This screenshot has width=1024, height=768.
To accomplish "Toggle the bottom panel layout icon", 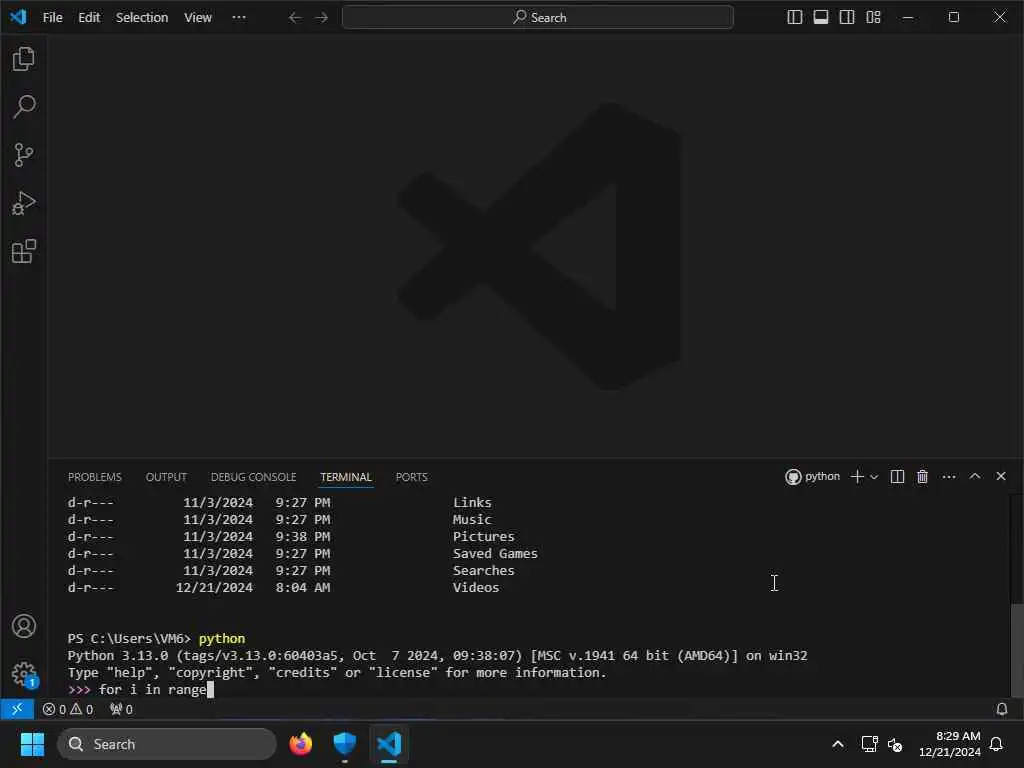I will [x=821, y=18].
